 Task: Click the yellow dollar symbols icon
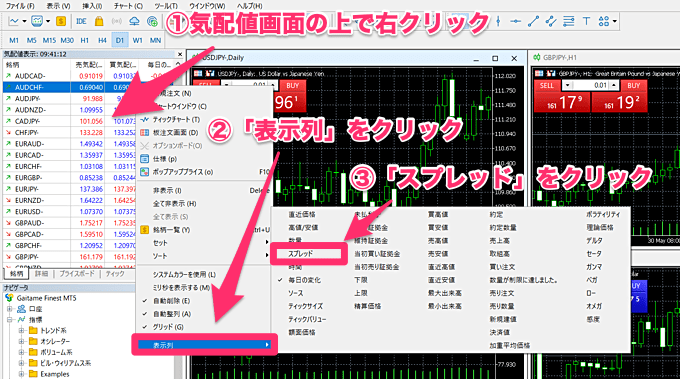pos(61,21)
